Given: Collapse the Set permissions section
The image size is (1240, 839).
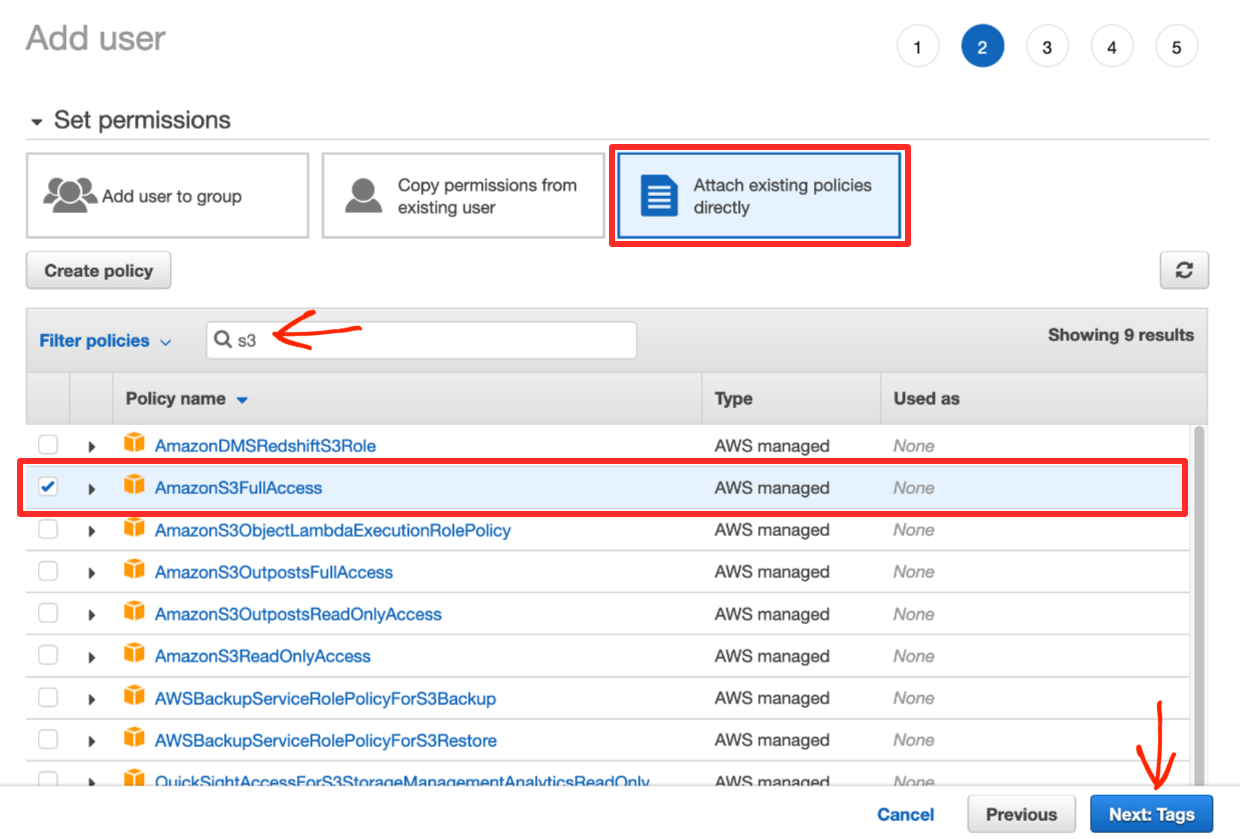Looking at the screenshot, I should [37, 120].
